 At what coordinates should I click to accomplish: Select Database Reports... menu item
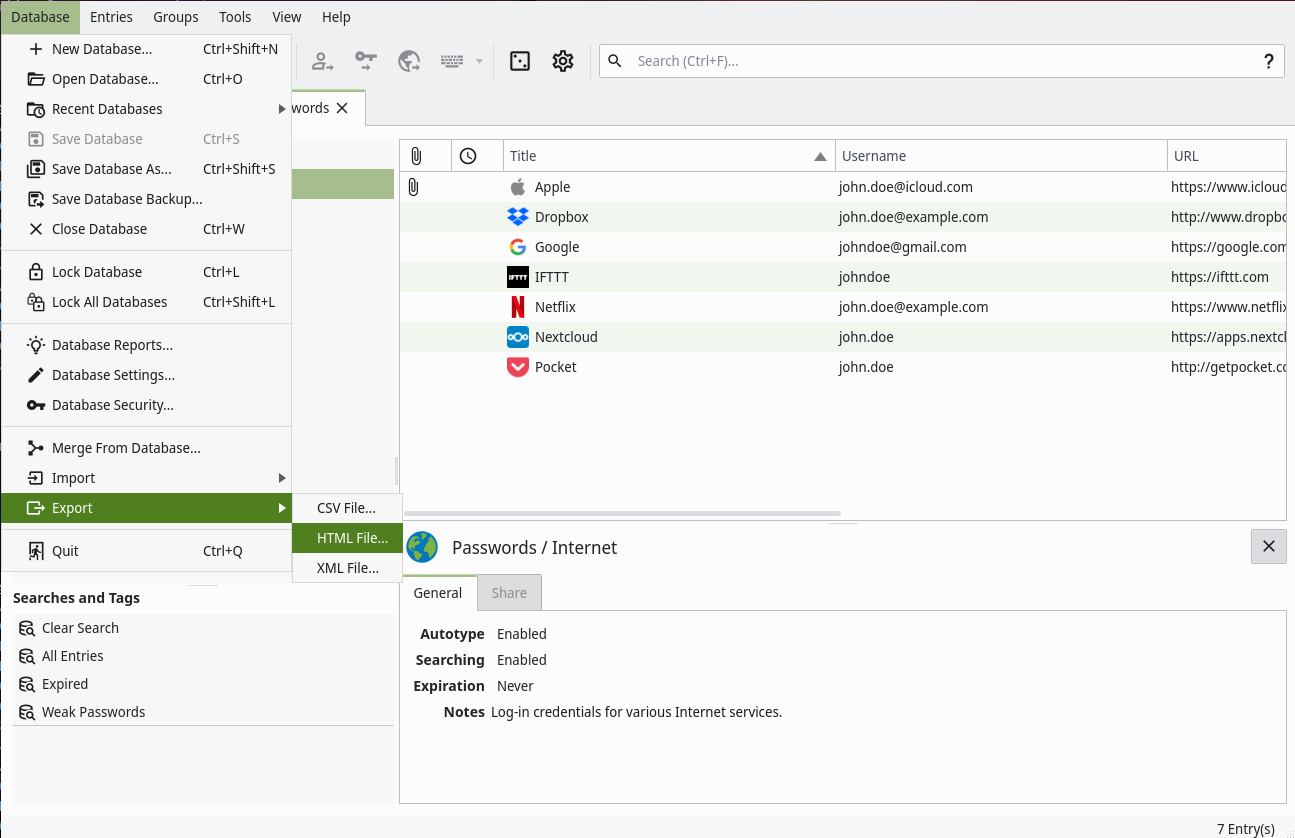[112, 345]
